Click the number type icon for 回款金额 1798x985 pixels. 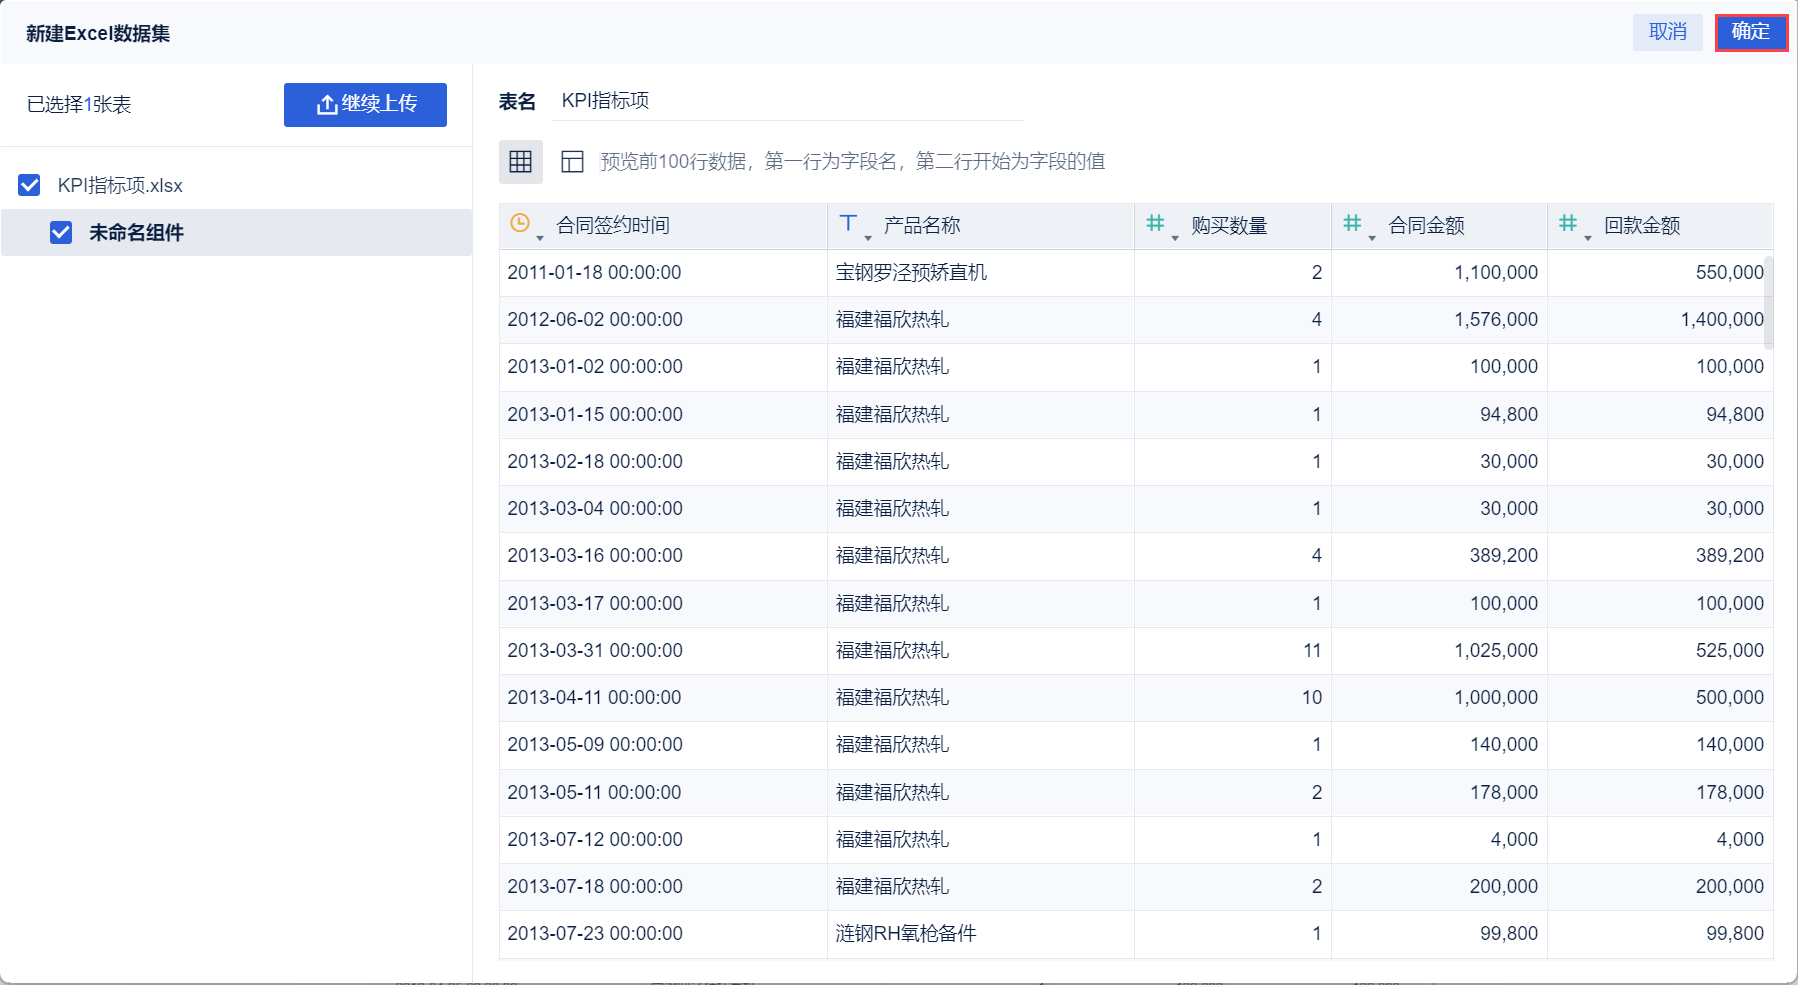[x=1568, y=223]
